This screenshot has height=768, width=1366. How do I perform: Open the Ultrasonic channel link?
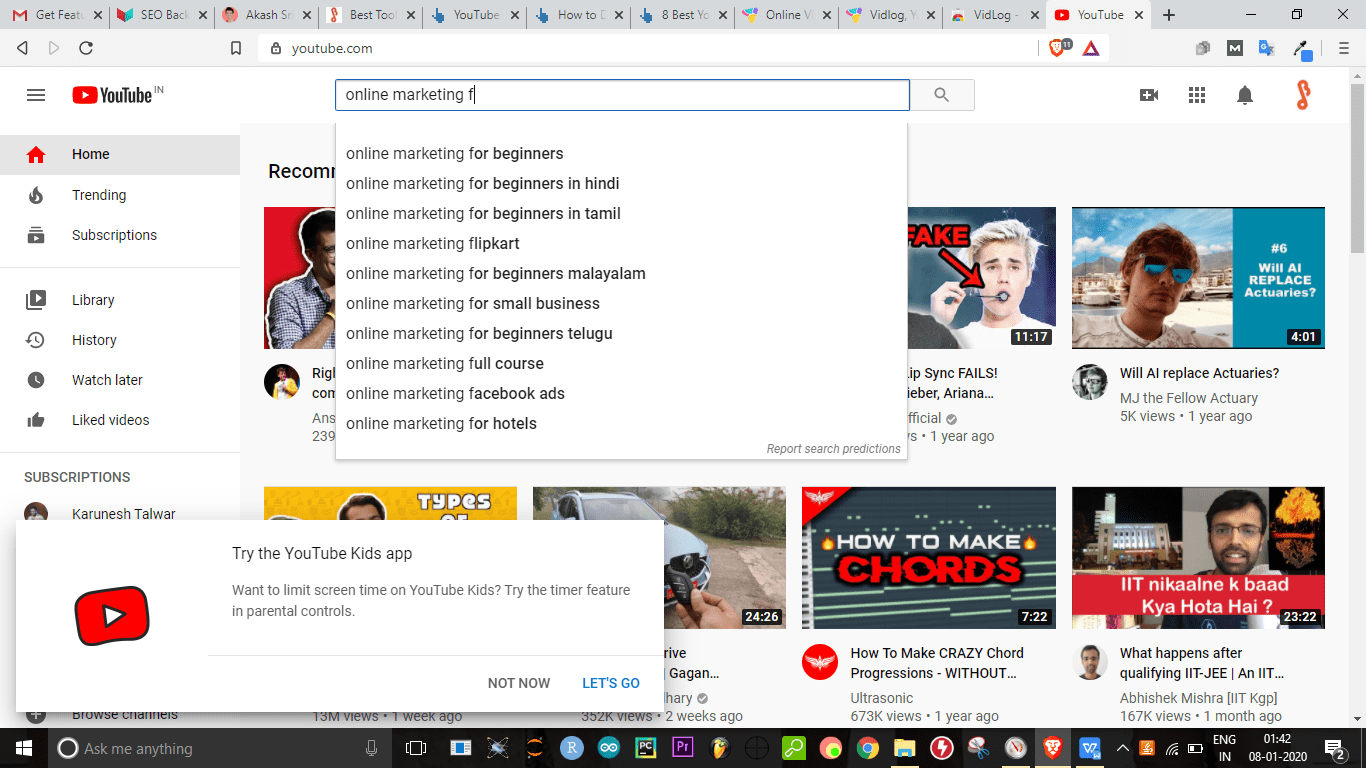(882, 698)
